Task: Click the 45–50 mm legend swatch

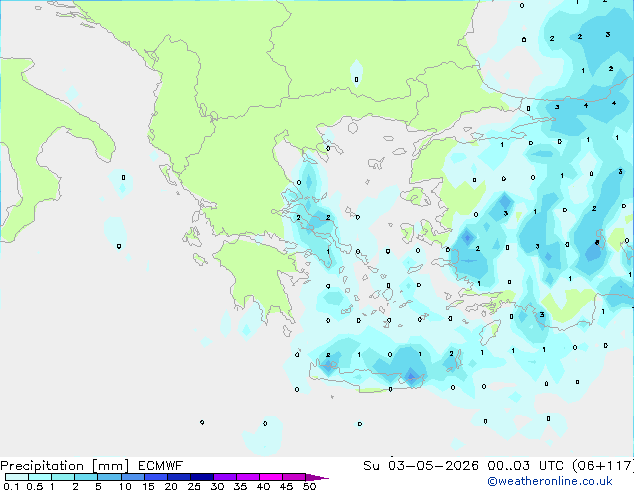Action: tap(294, 477)
